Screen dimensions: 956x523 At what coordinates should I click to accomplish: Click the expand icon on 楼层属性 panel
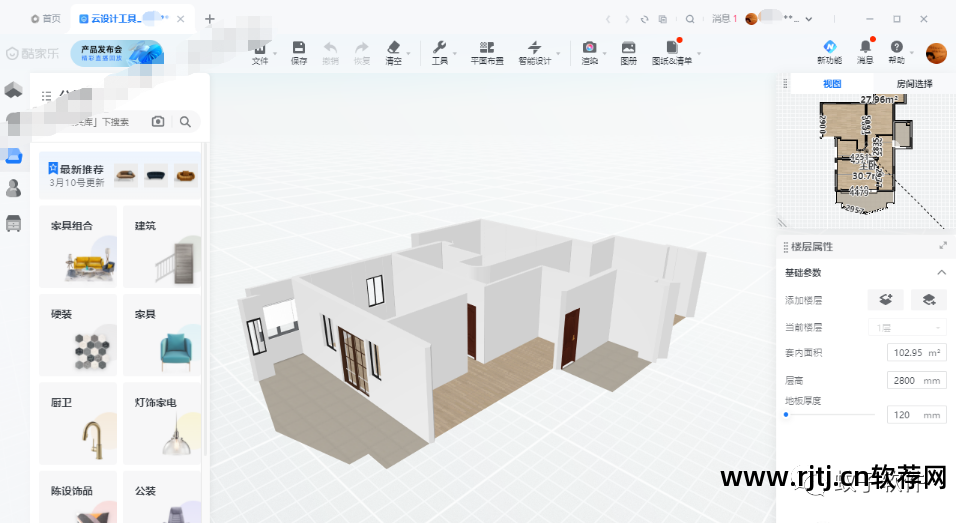pos(943,246)
